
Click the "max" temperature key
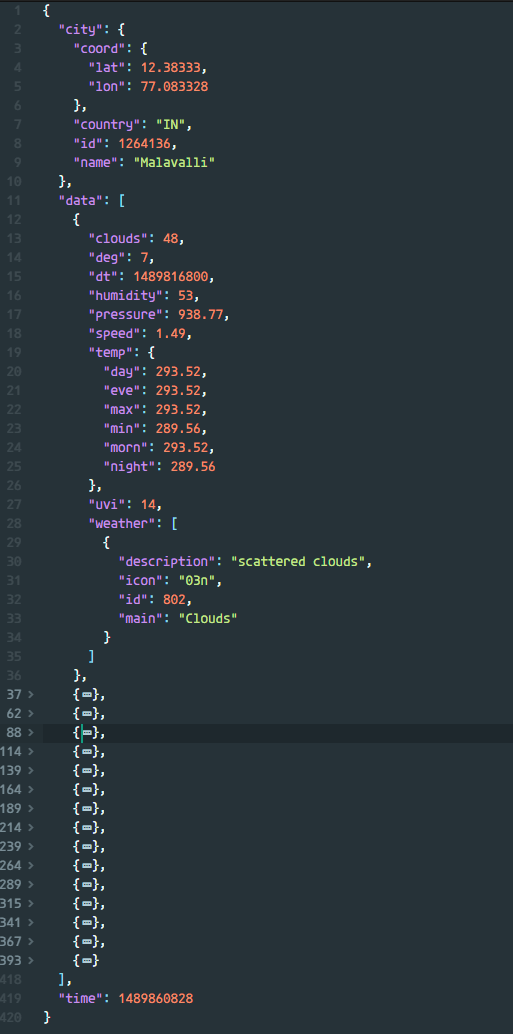125,410
